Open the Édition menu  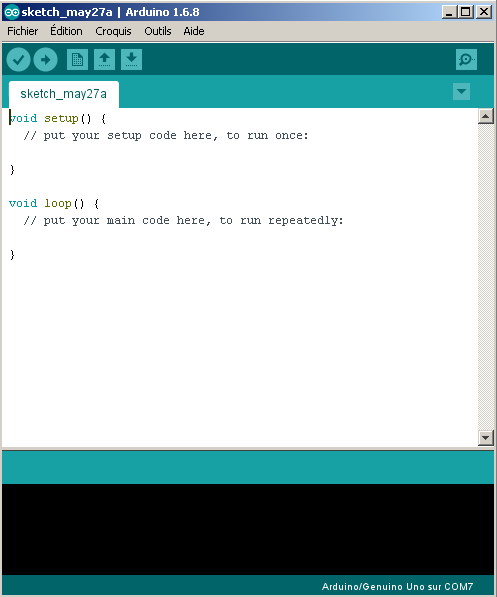point(66,31)
